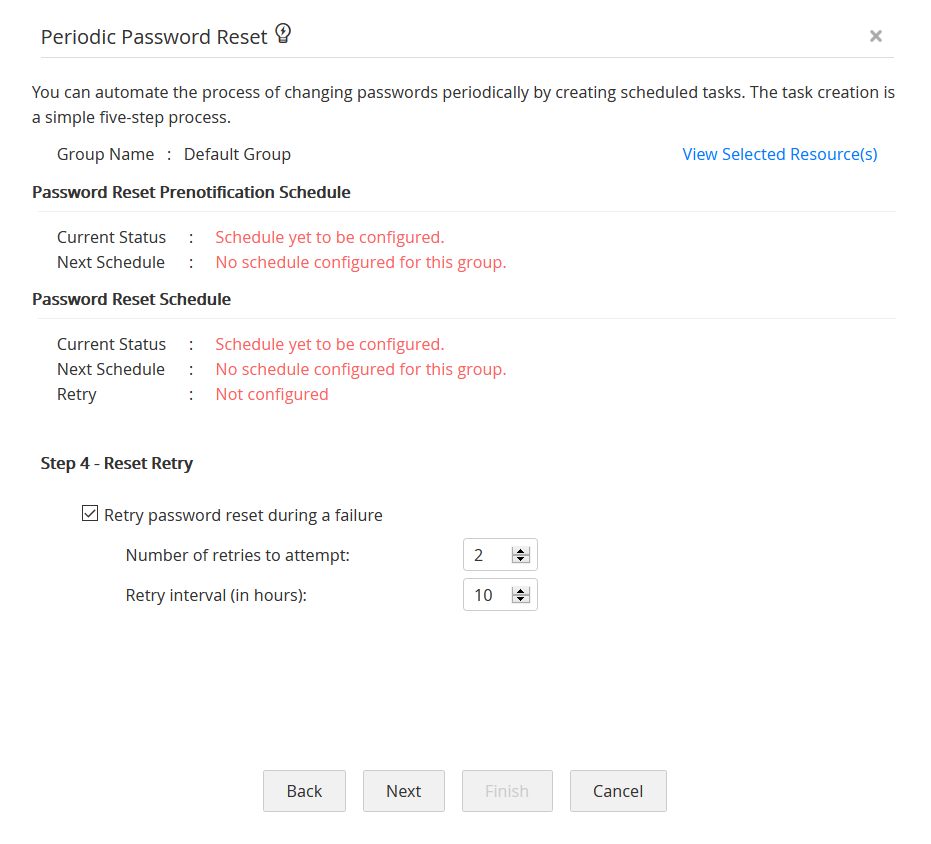Click the Default Group name
The height and width of the screenshot is (844, 931).
(x=237, y=154)
